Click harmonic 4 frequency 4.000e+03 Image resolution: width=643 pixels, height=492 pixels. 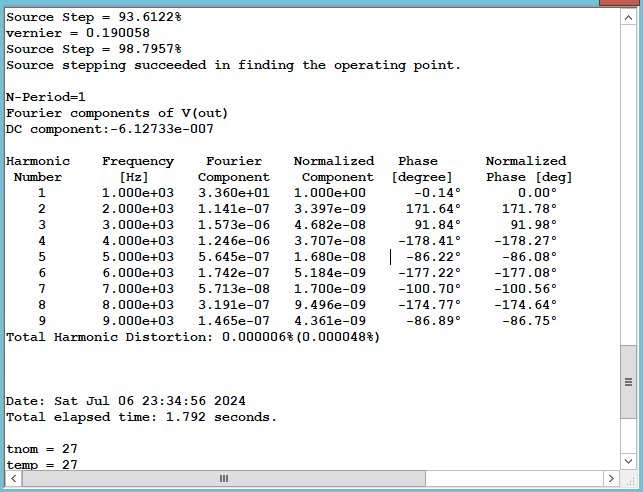(138, 241)
